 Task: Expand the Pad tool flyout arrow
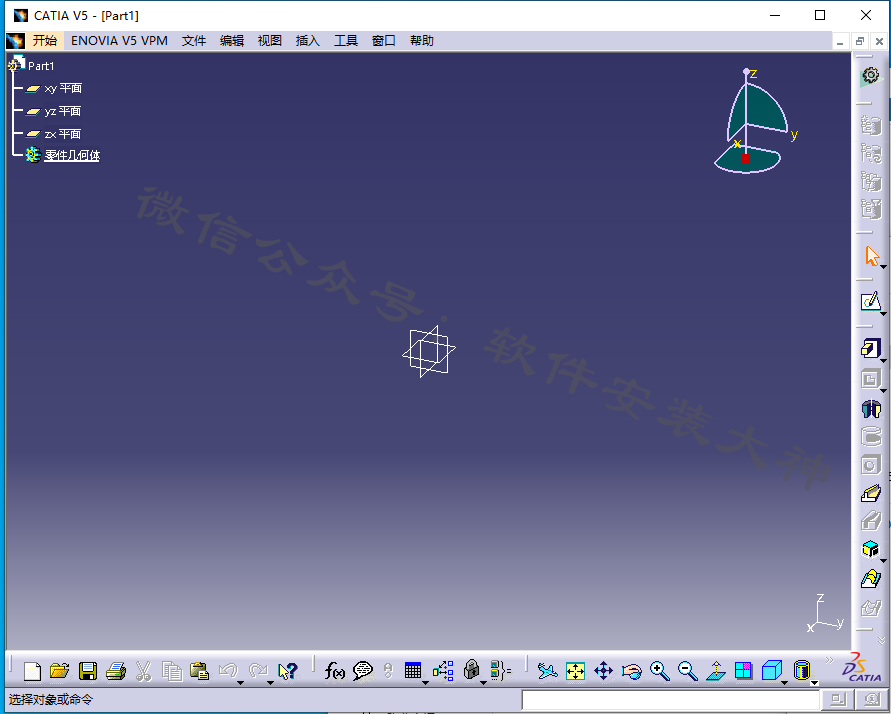(x=883, y=360)
